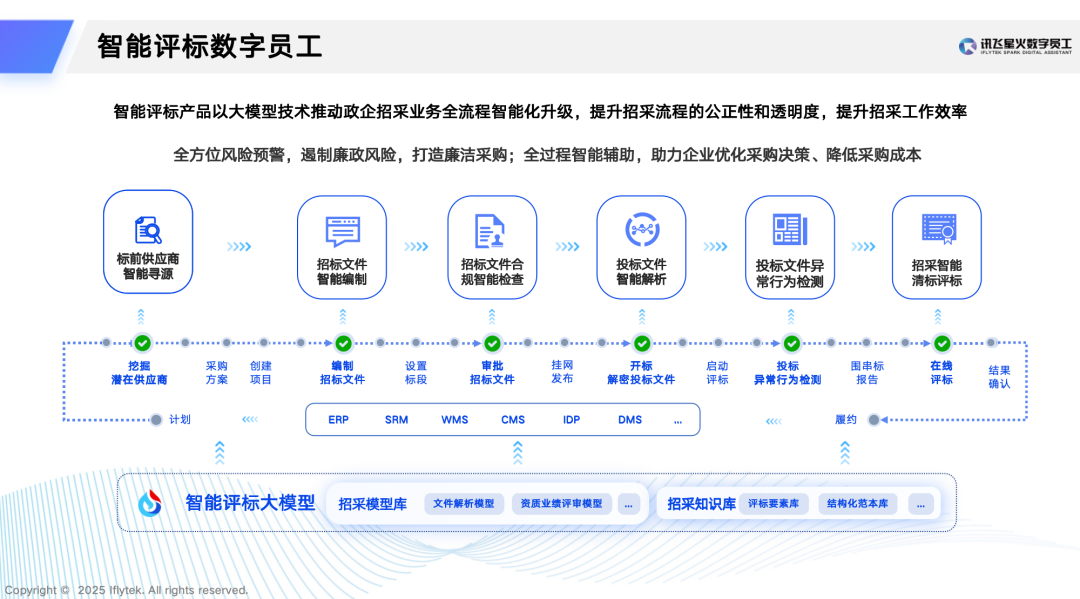Click the 围串标报告 step label
Screen dimensions: 1080x599
(x=867, y=372)
